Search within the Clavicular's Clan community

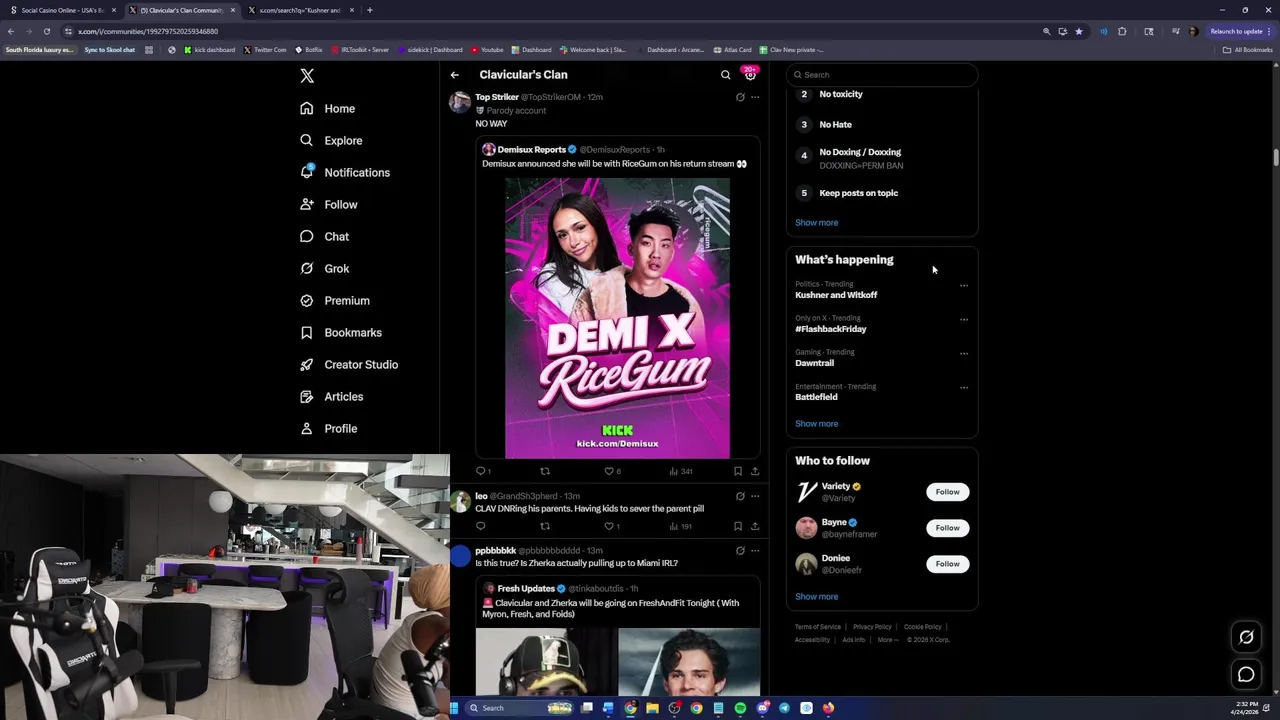[x=726, y=75]
